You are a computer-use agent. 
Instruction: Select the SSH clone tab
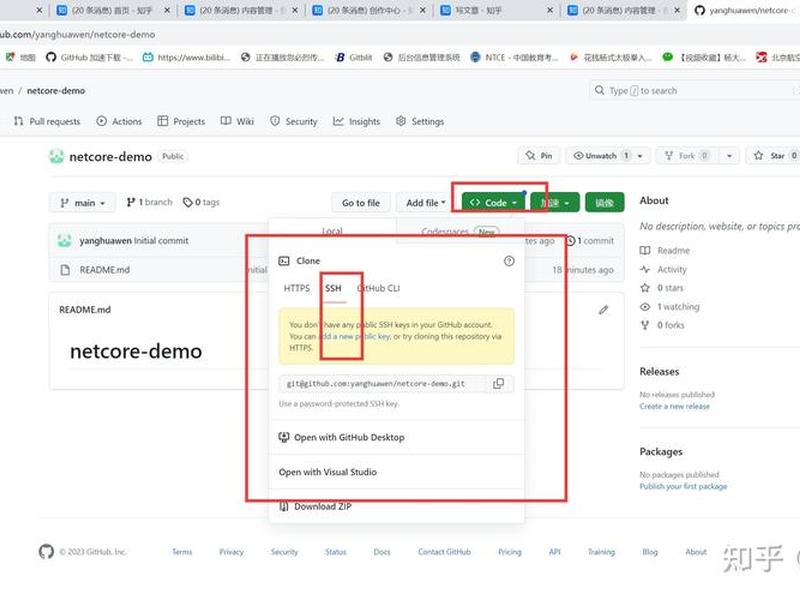point(333,288)
